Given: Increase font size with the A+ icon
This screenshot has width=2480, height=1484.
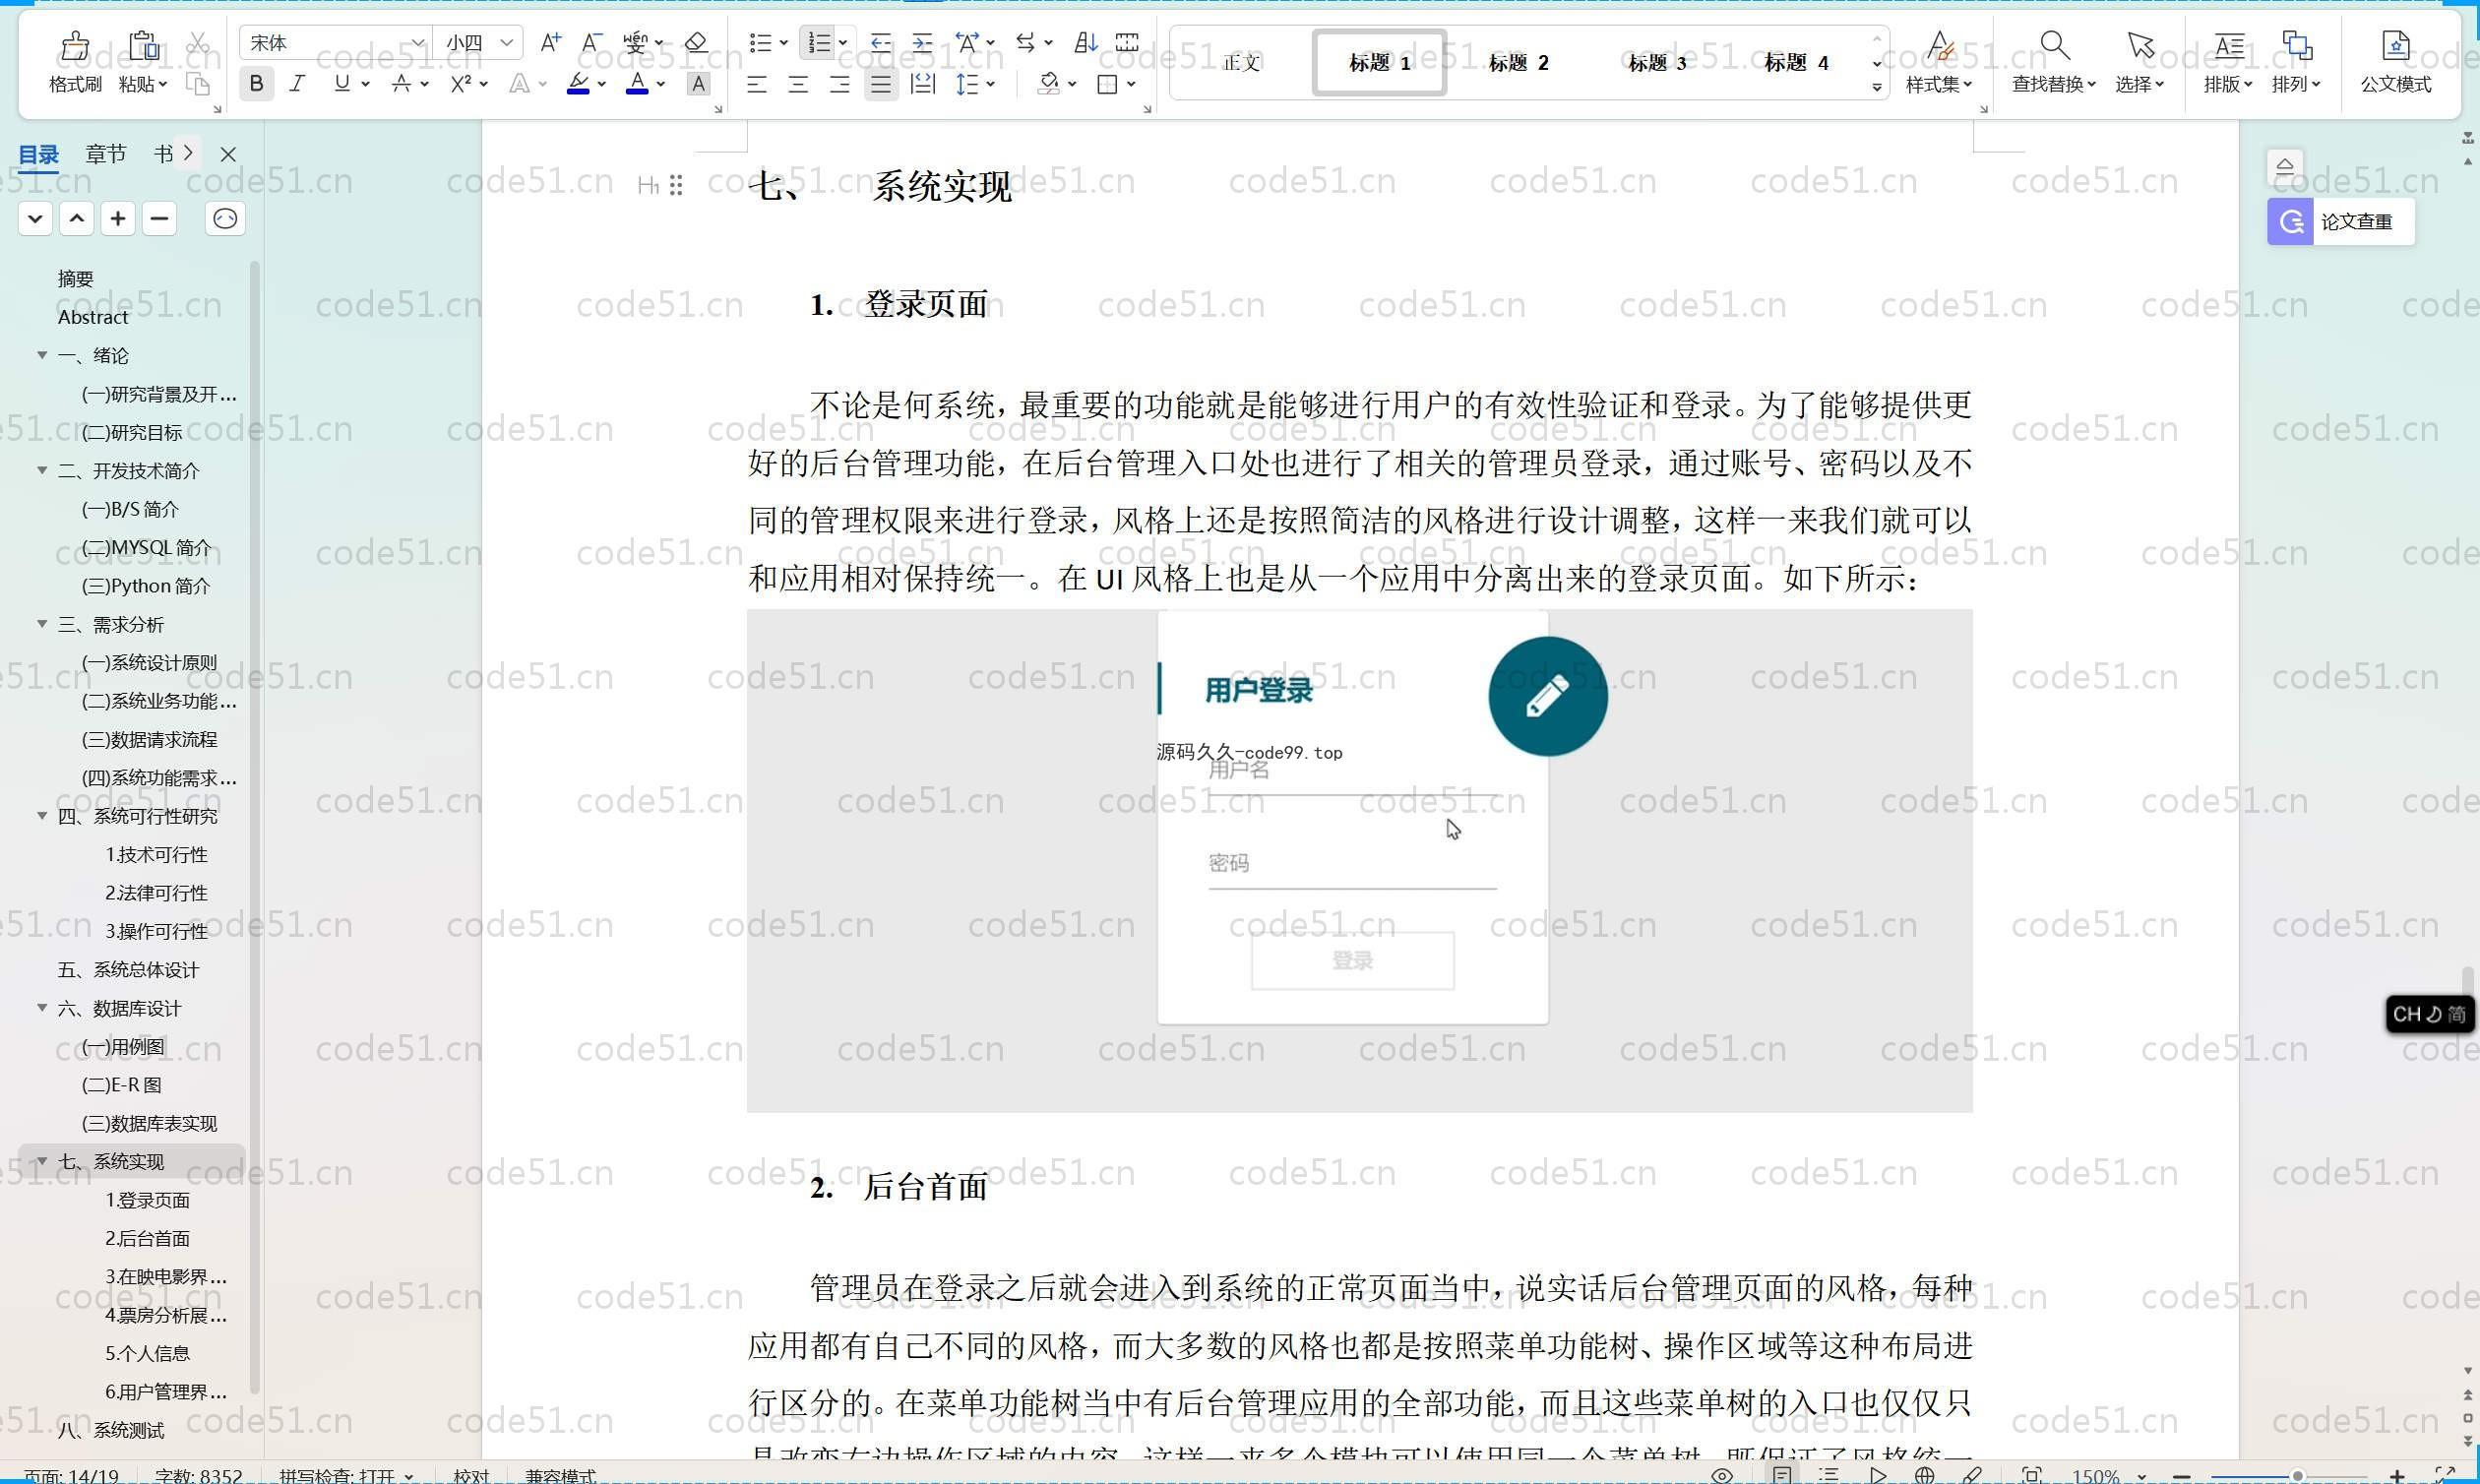Looking at the screenshot, I should [x=550, y=43].
